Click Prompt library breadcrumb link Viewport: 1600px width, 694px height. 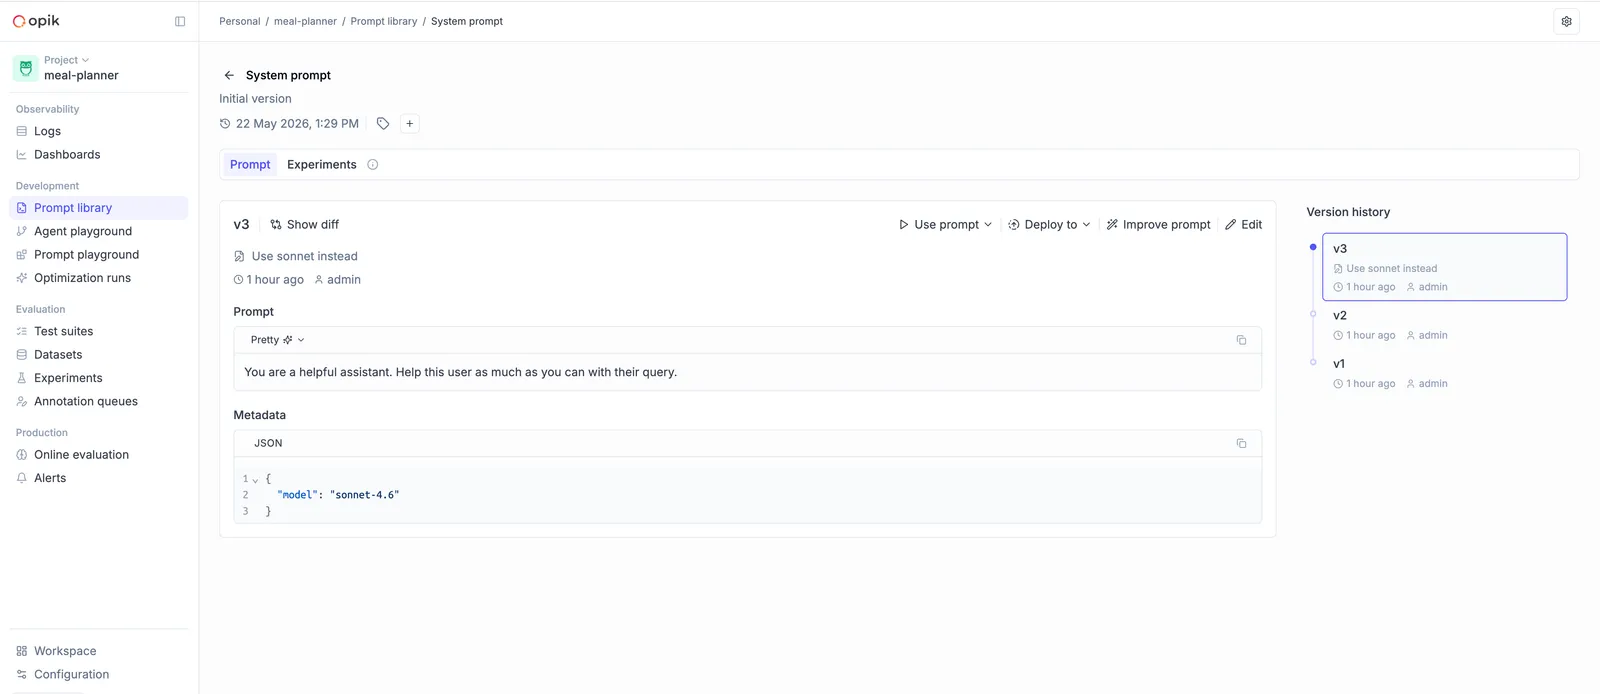click(x=384, y=21)
